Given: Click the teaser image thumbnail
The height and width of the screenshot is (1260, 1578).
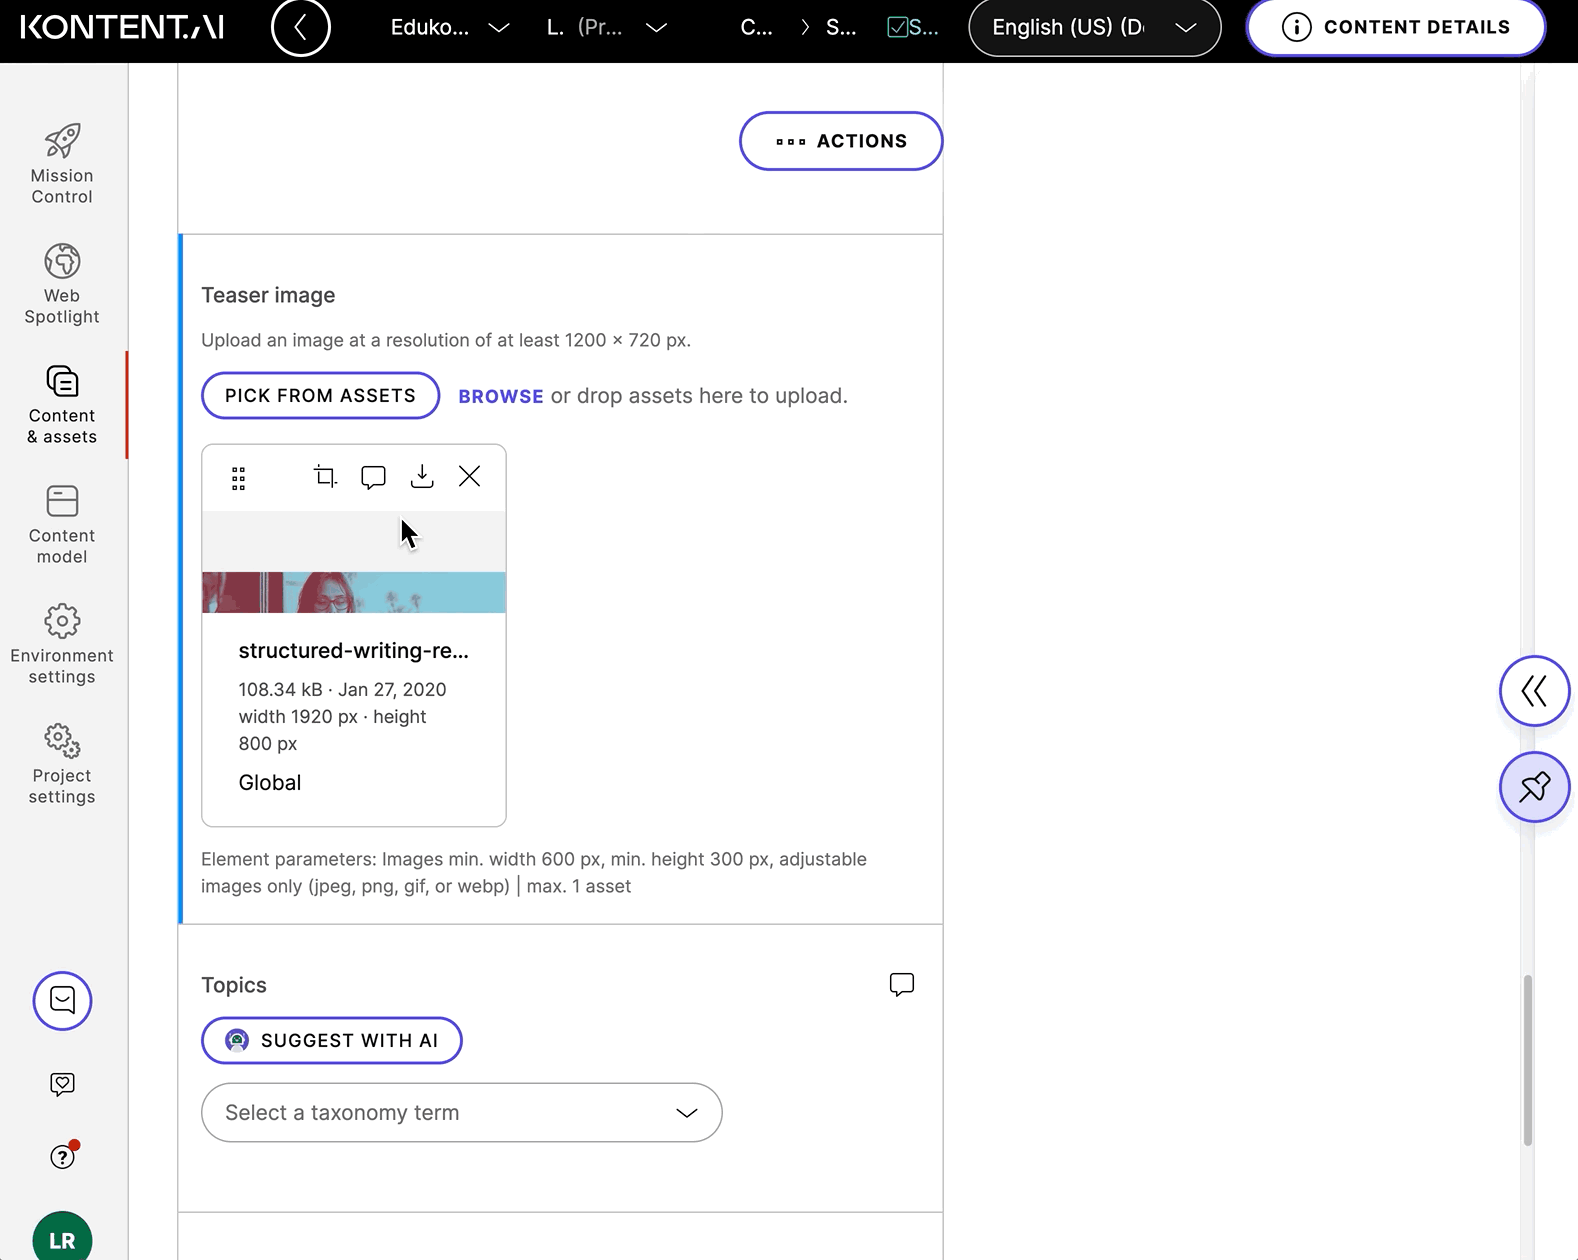Looking at the screenshot, I should 354,591.
